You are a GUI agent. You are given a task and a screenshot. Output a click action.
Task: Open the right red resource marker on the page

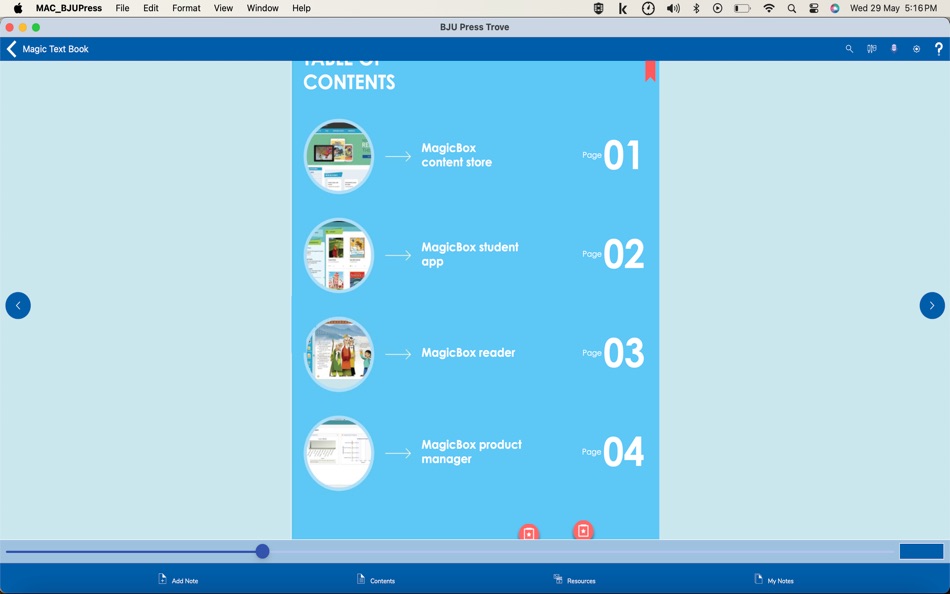[583, 531]
